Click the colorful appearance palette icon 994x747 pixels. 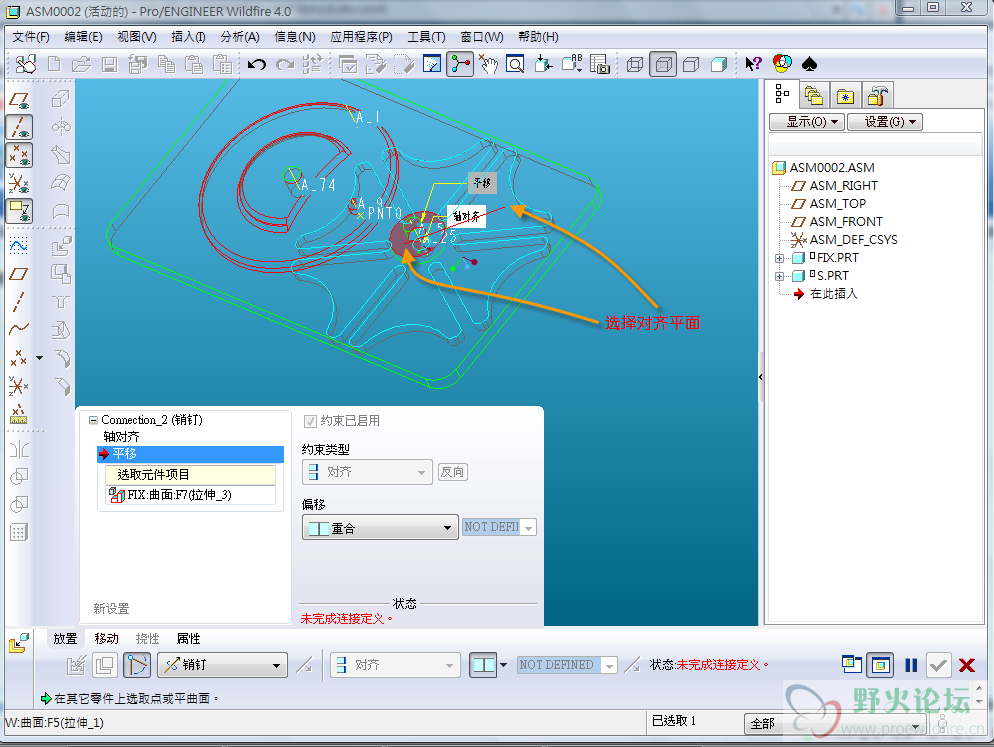point(782,63)
